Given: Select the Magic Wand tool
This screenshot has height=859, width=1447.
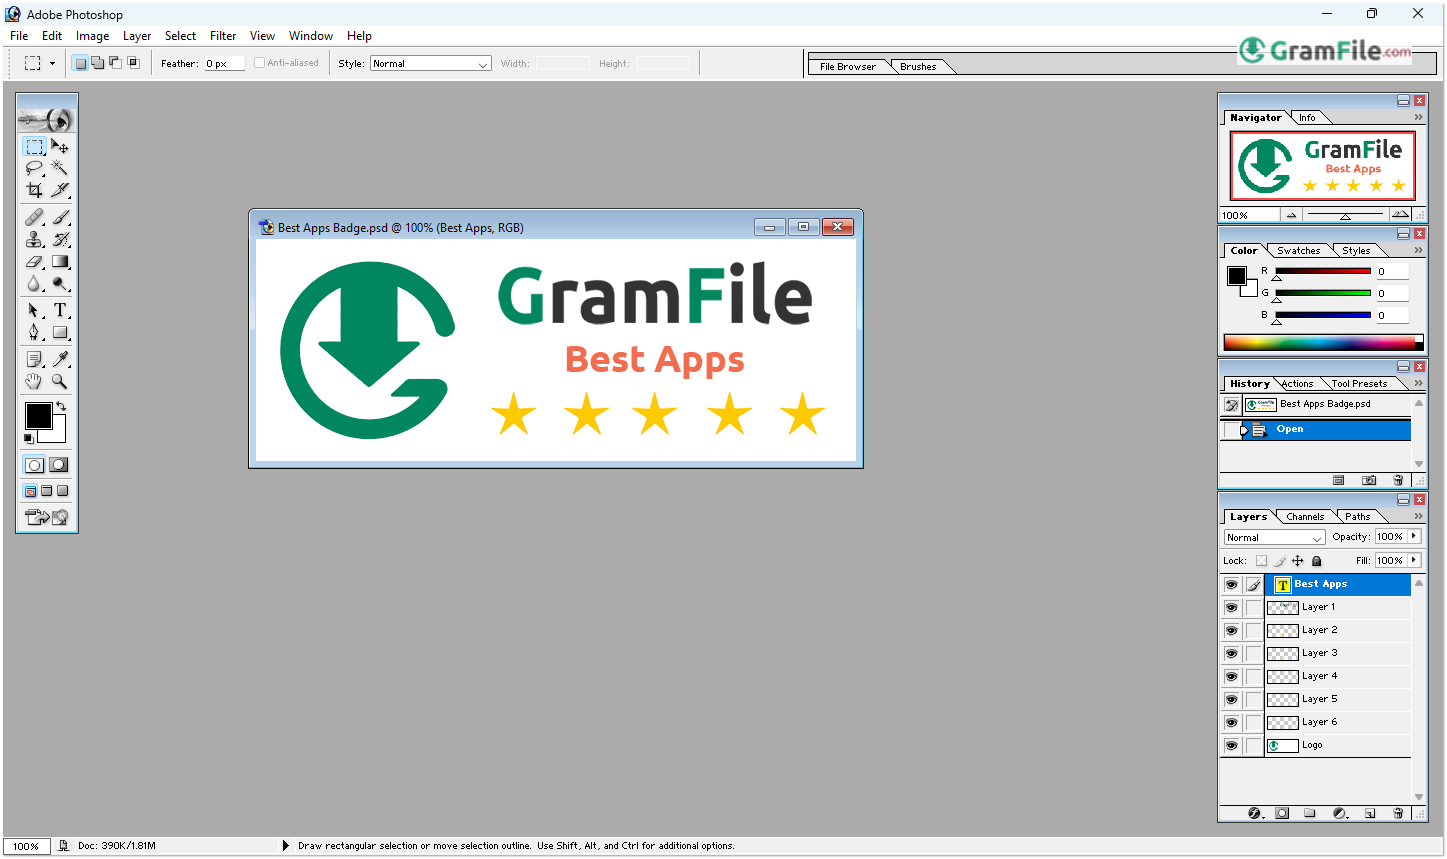Looking at the screenshot, I should [x=60, y=168].
